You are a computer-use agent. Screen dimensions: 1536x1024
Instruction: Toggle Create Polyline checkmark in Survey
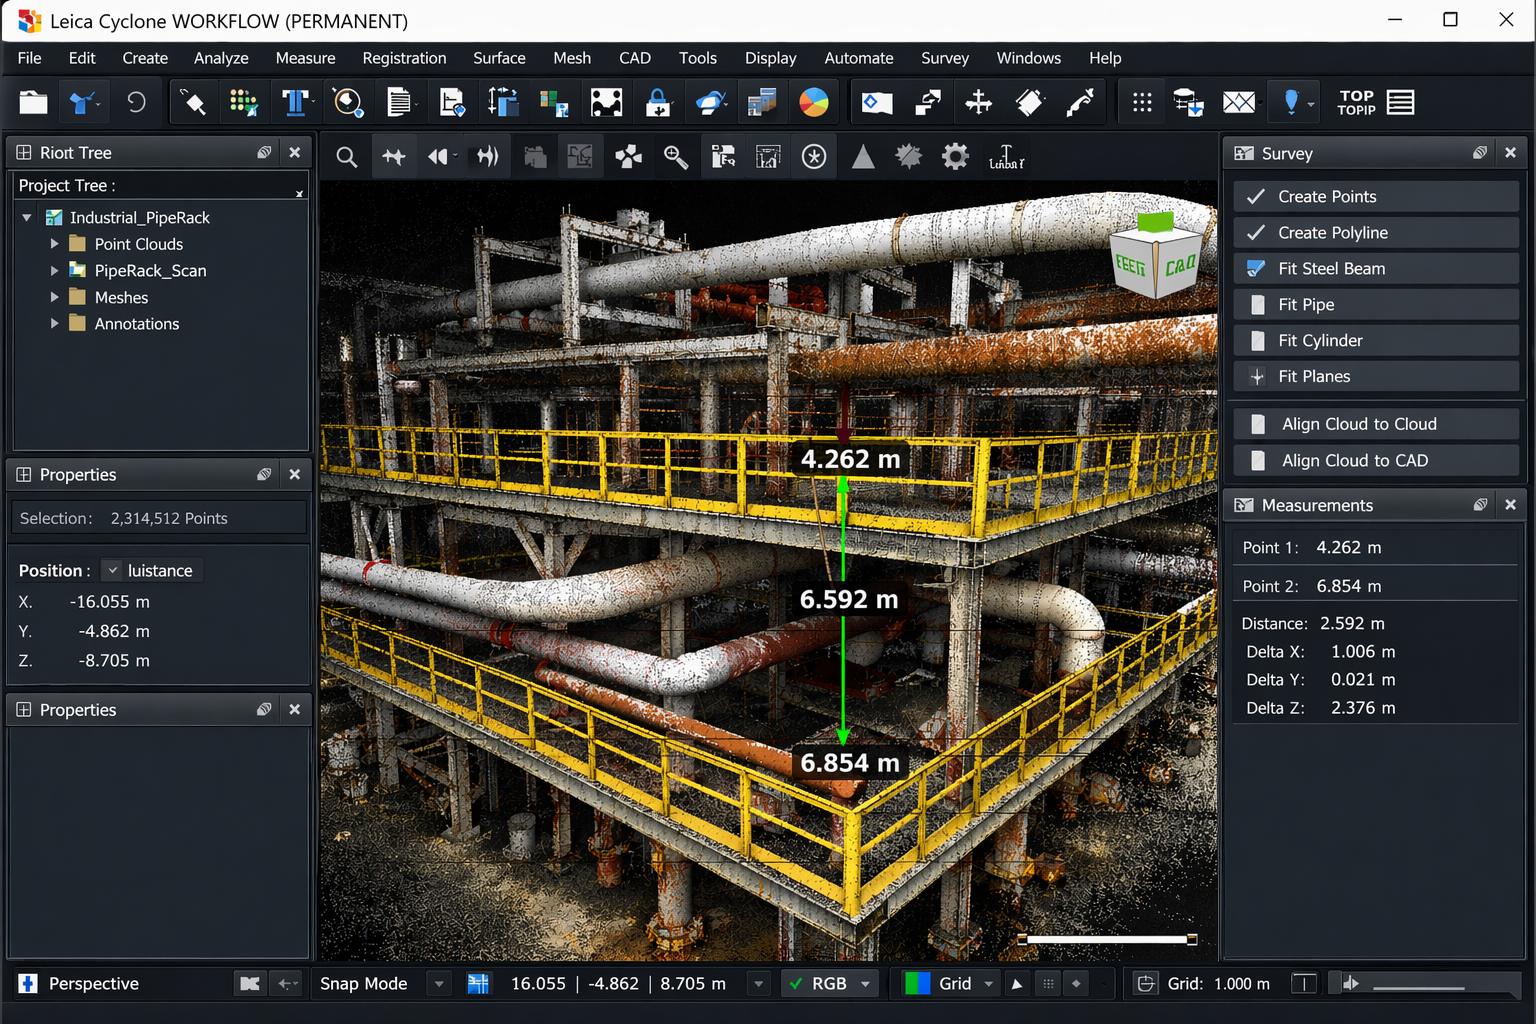click(x=1256, y=233)
